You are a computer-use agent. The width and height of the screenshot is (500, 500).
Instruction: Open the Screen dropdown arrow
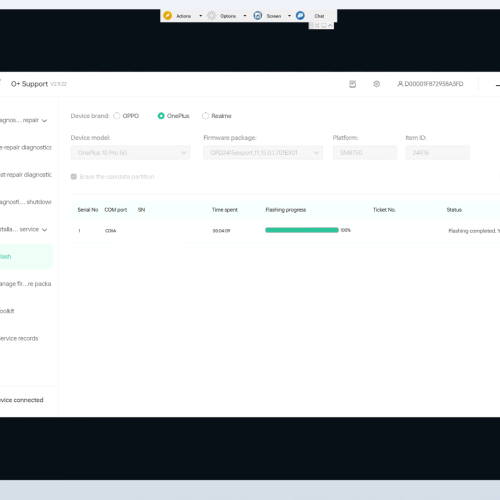[289, 16]
